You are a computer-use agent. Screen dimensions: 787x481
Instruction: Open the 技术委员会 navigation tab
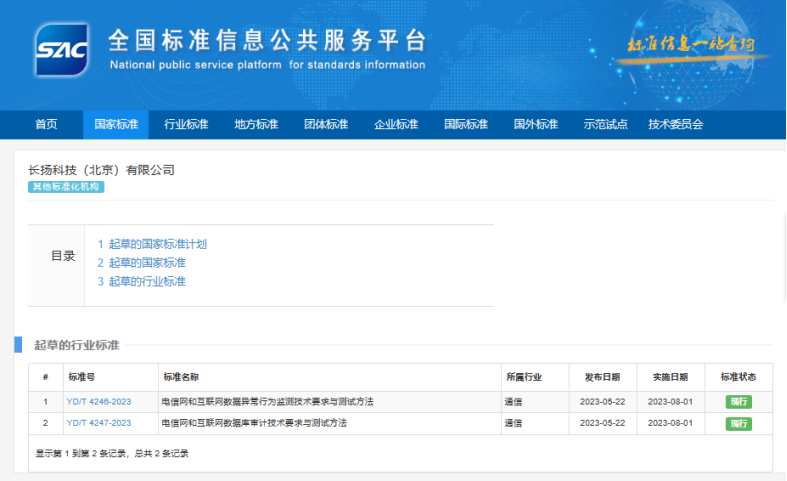pyautogui.click(x=676, y=125)
